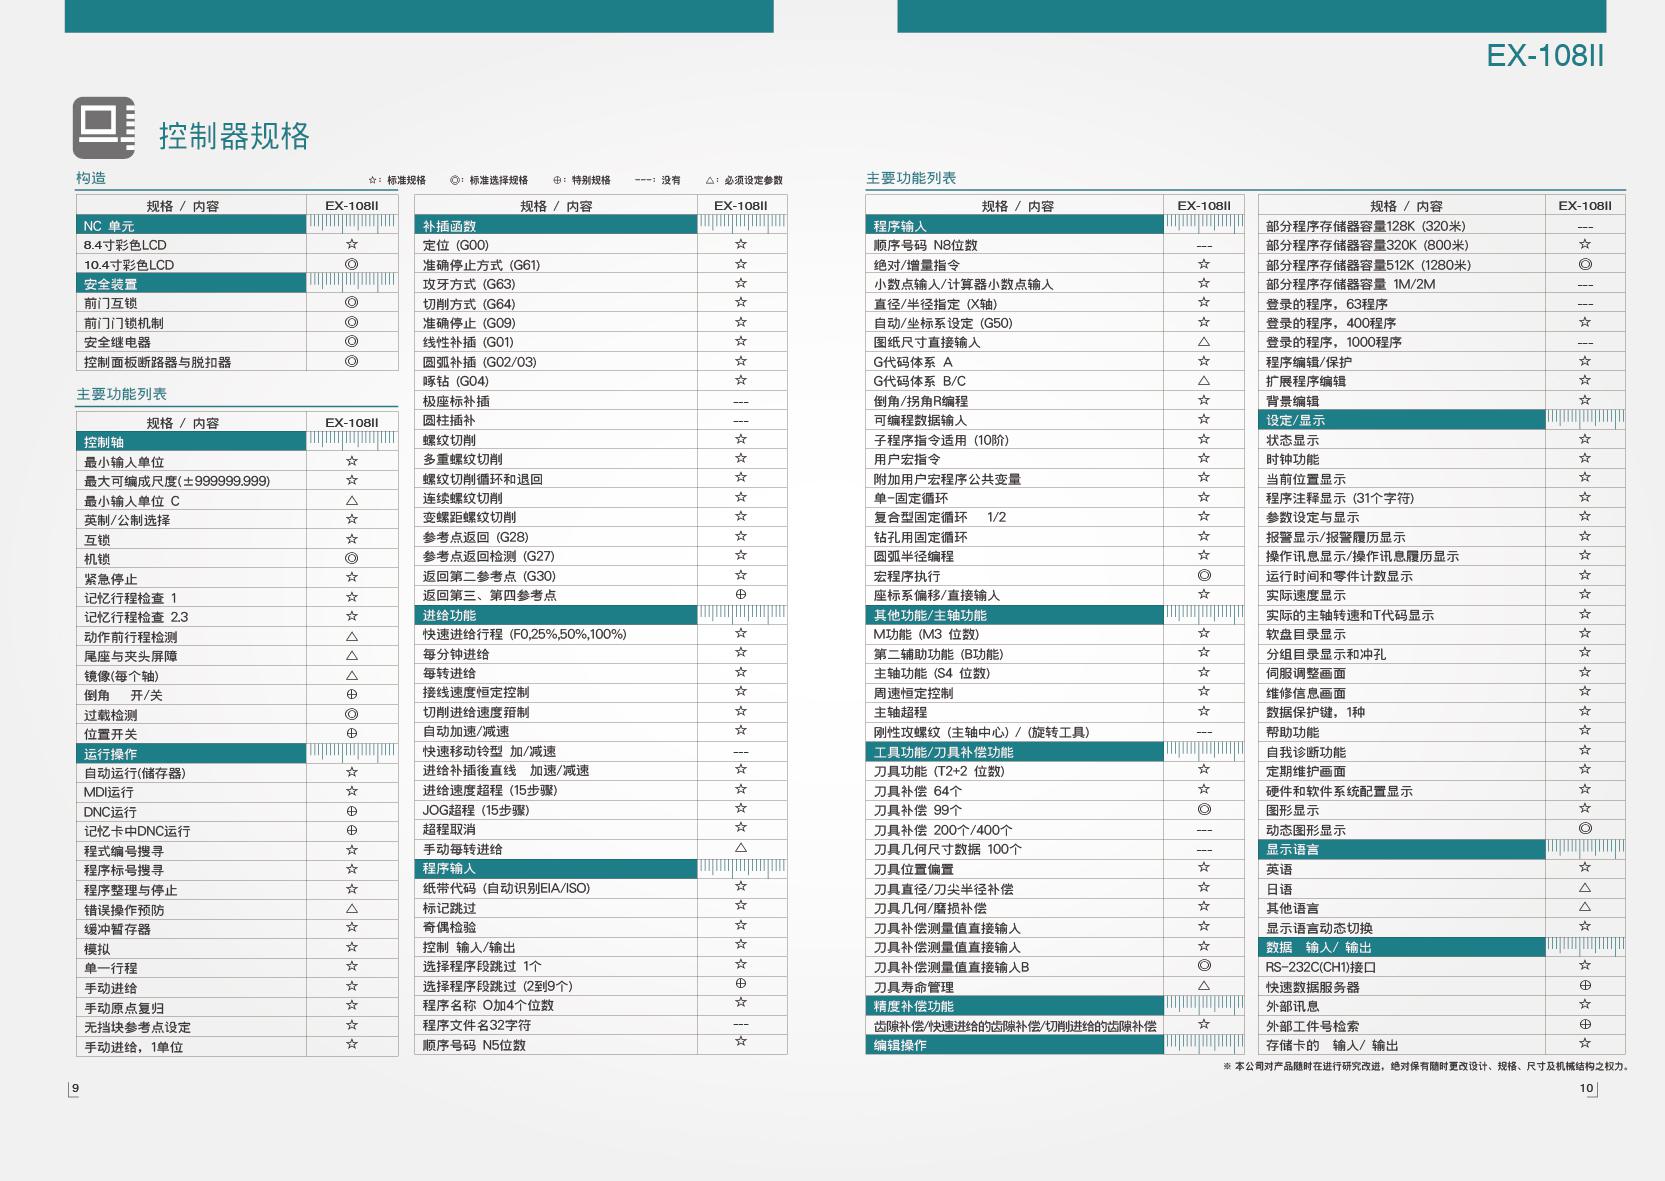This screenshot has width=1665, height=1181.
Task: Click the 手动原点复归 row
Action: [x=237, y=1008]
